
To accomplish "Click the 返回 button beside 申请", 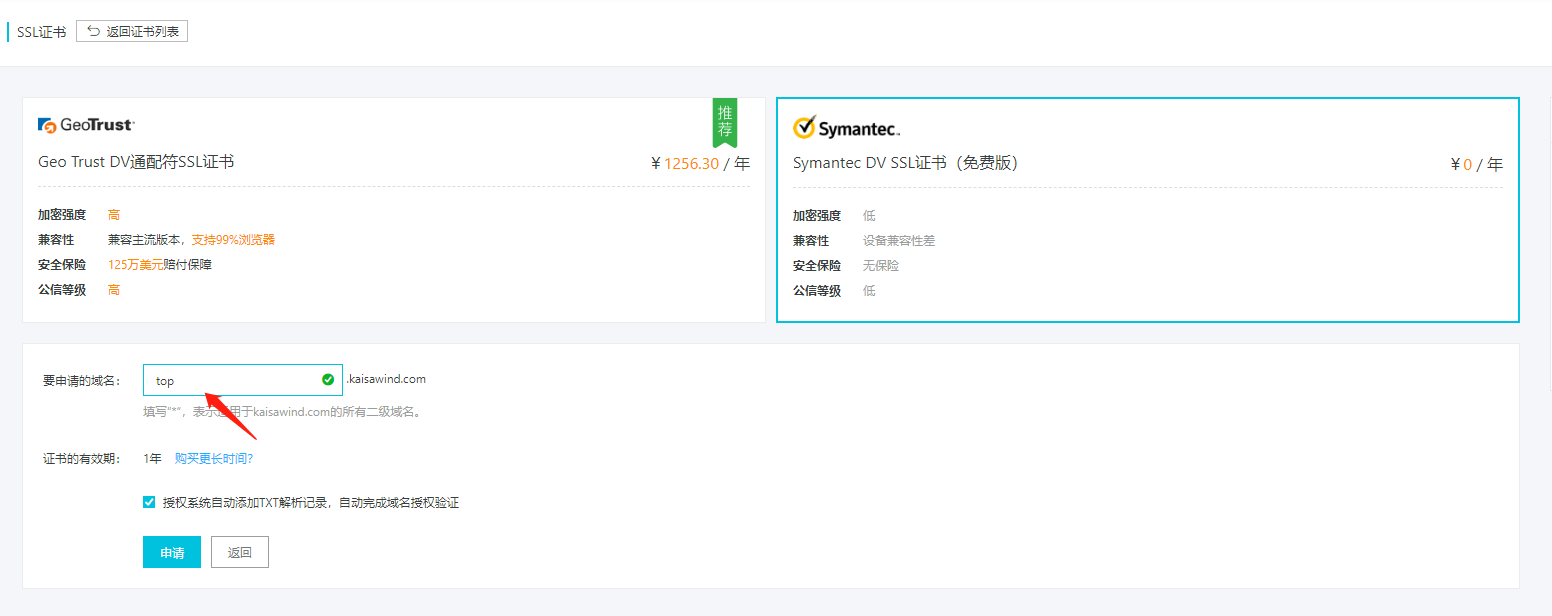I will (x=240, y=552).
